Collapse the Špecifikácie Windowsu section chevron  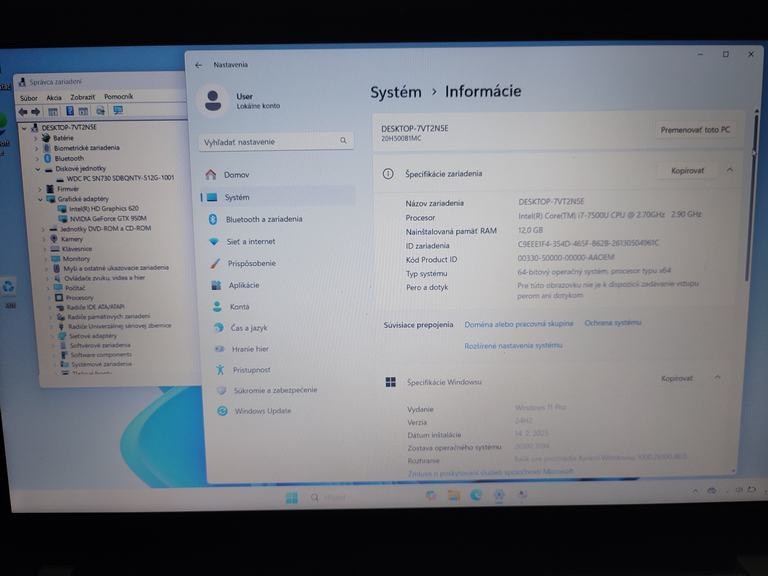tap(717, 377)
